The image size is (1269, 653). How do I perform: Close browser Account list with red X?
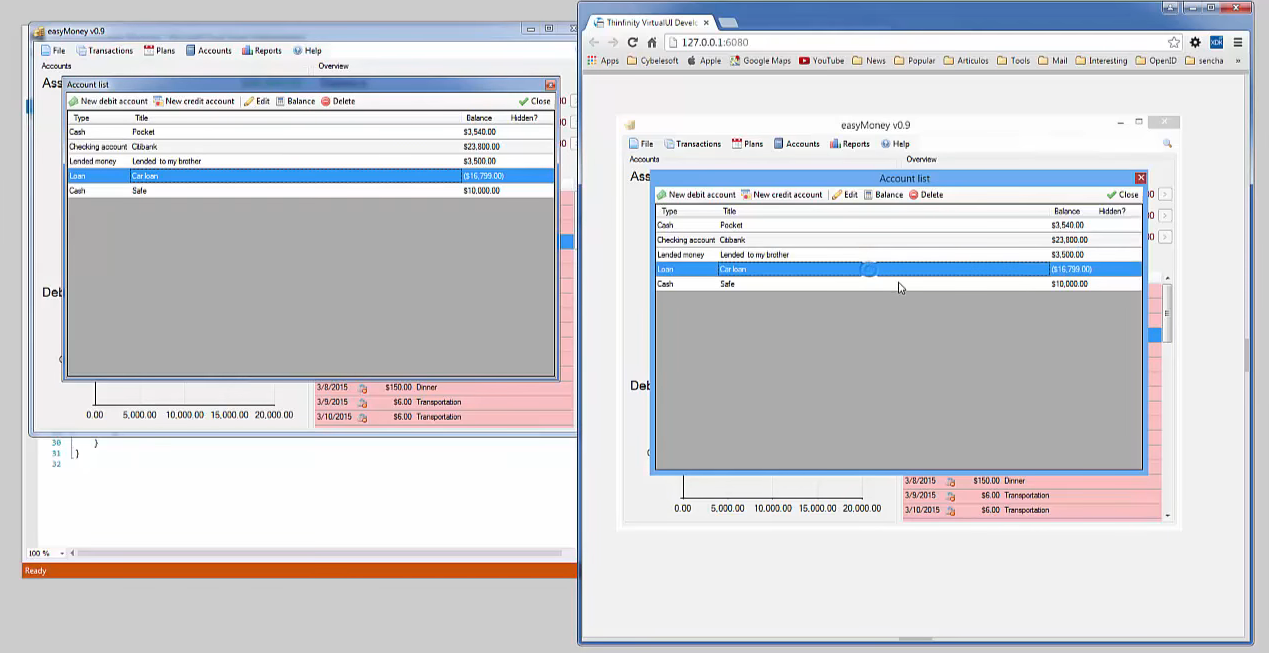tap(1140, 178)
